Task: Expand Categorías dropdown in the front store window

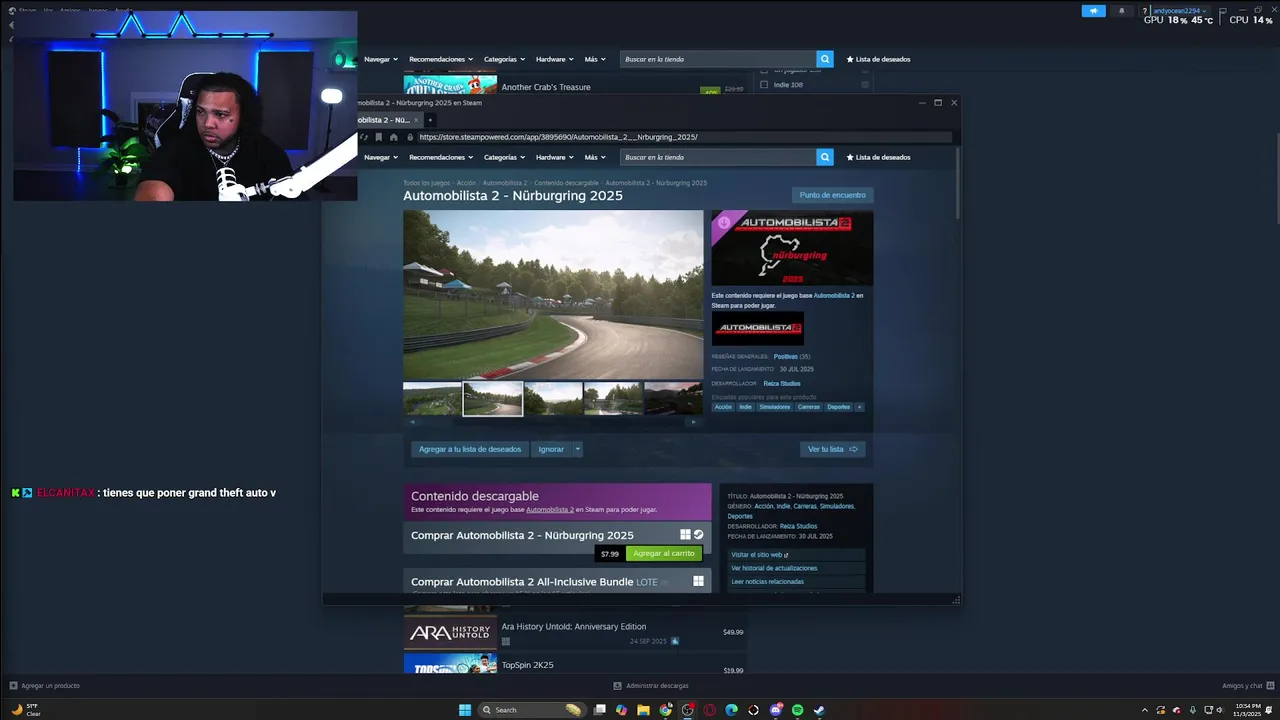Action: (505, 157)
